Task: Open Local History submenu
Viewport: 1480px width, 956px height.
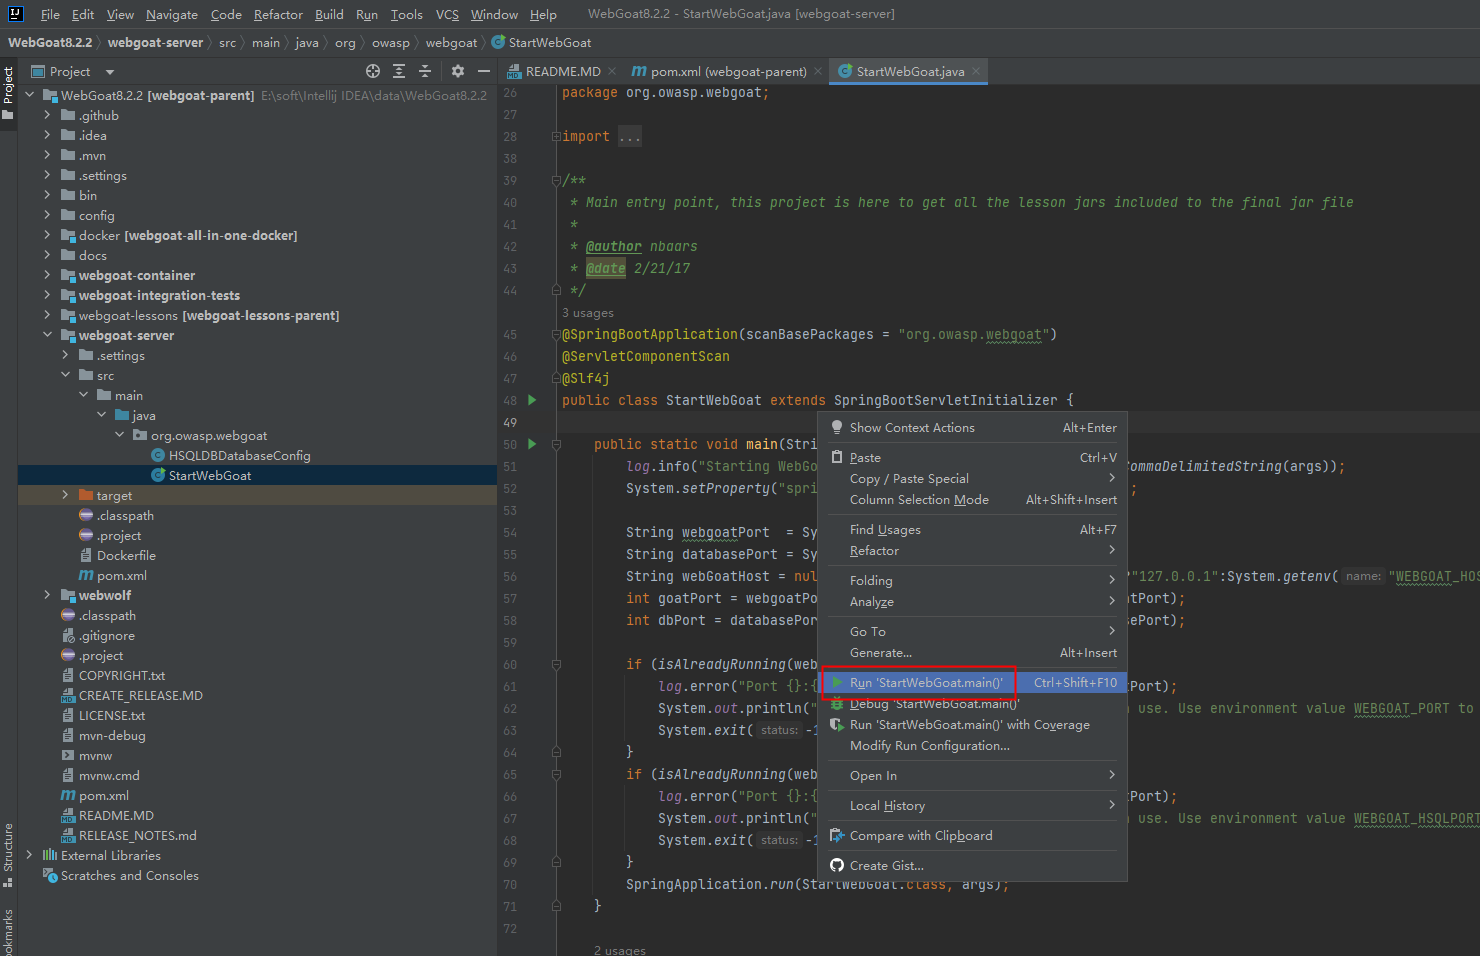Action: tap(972, 806)
